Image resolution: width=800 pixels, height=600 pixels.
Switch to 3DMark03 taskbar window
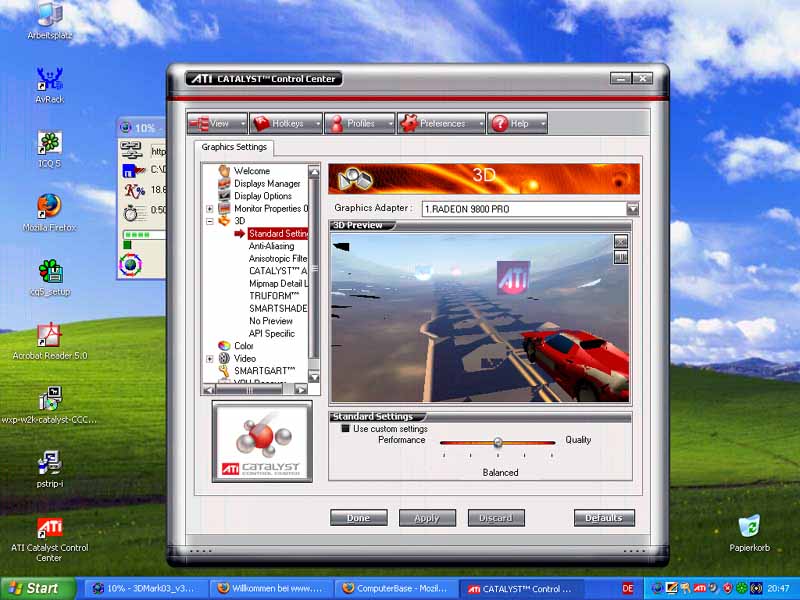coord(144,588)
